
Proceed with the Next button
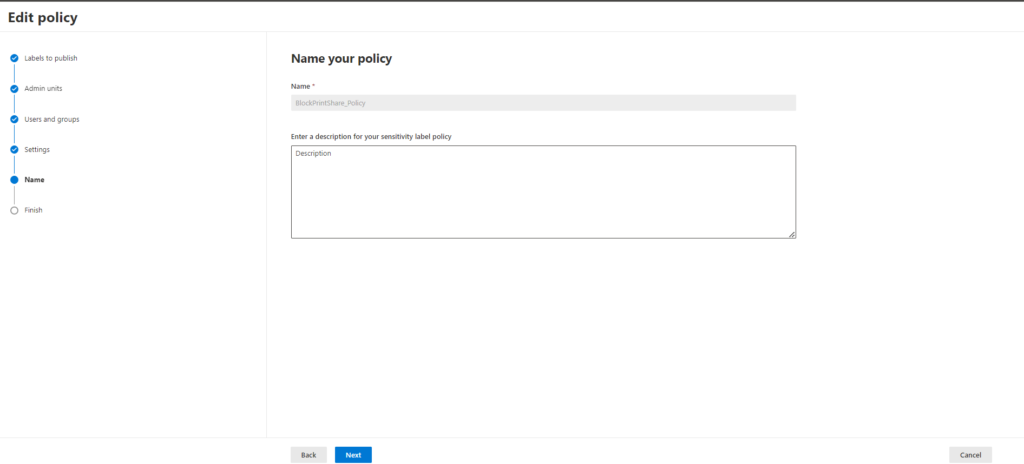pos(353,455)
